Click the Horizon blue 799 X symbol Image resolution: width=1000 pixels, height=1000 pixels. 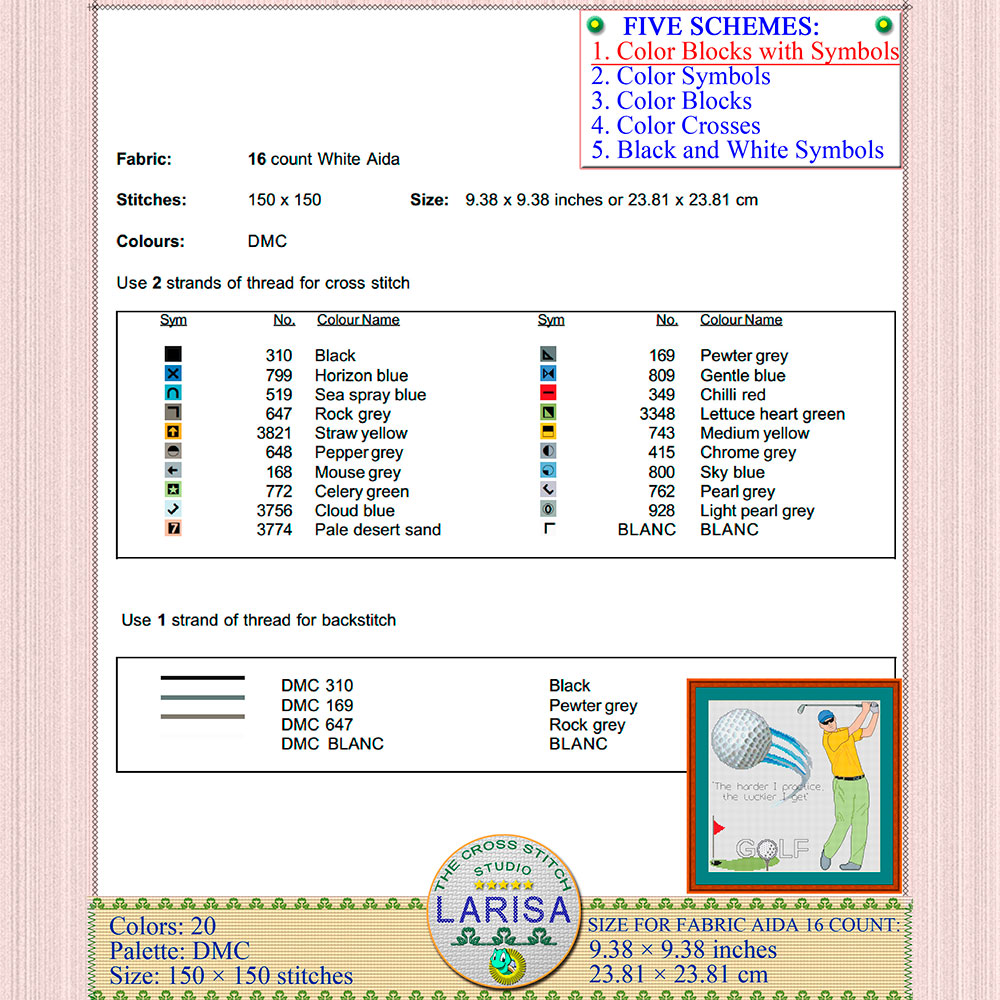coord(173,374)
